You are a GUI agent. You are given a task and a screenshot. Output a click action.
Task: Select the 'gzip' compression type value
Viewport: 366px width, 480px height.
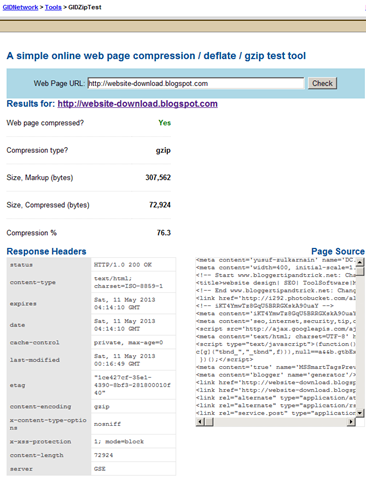[x=163, y=151]
